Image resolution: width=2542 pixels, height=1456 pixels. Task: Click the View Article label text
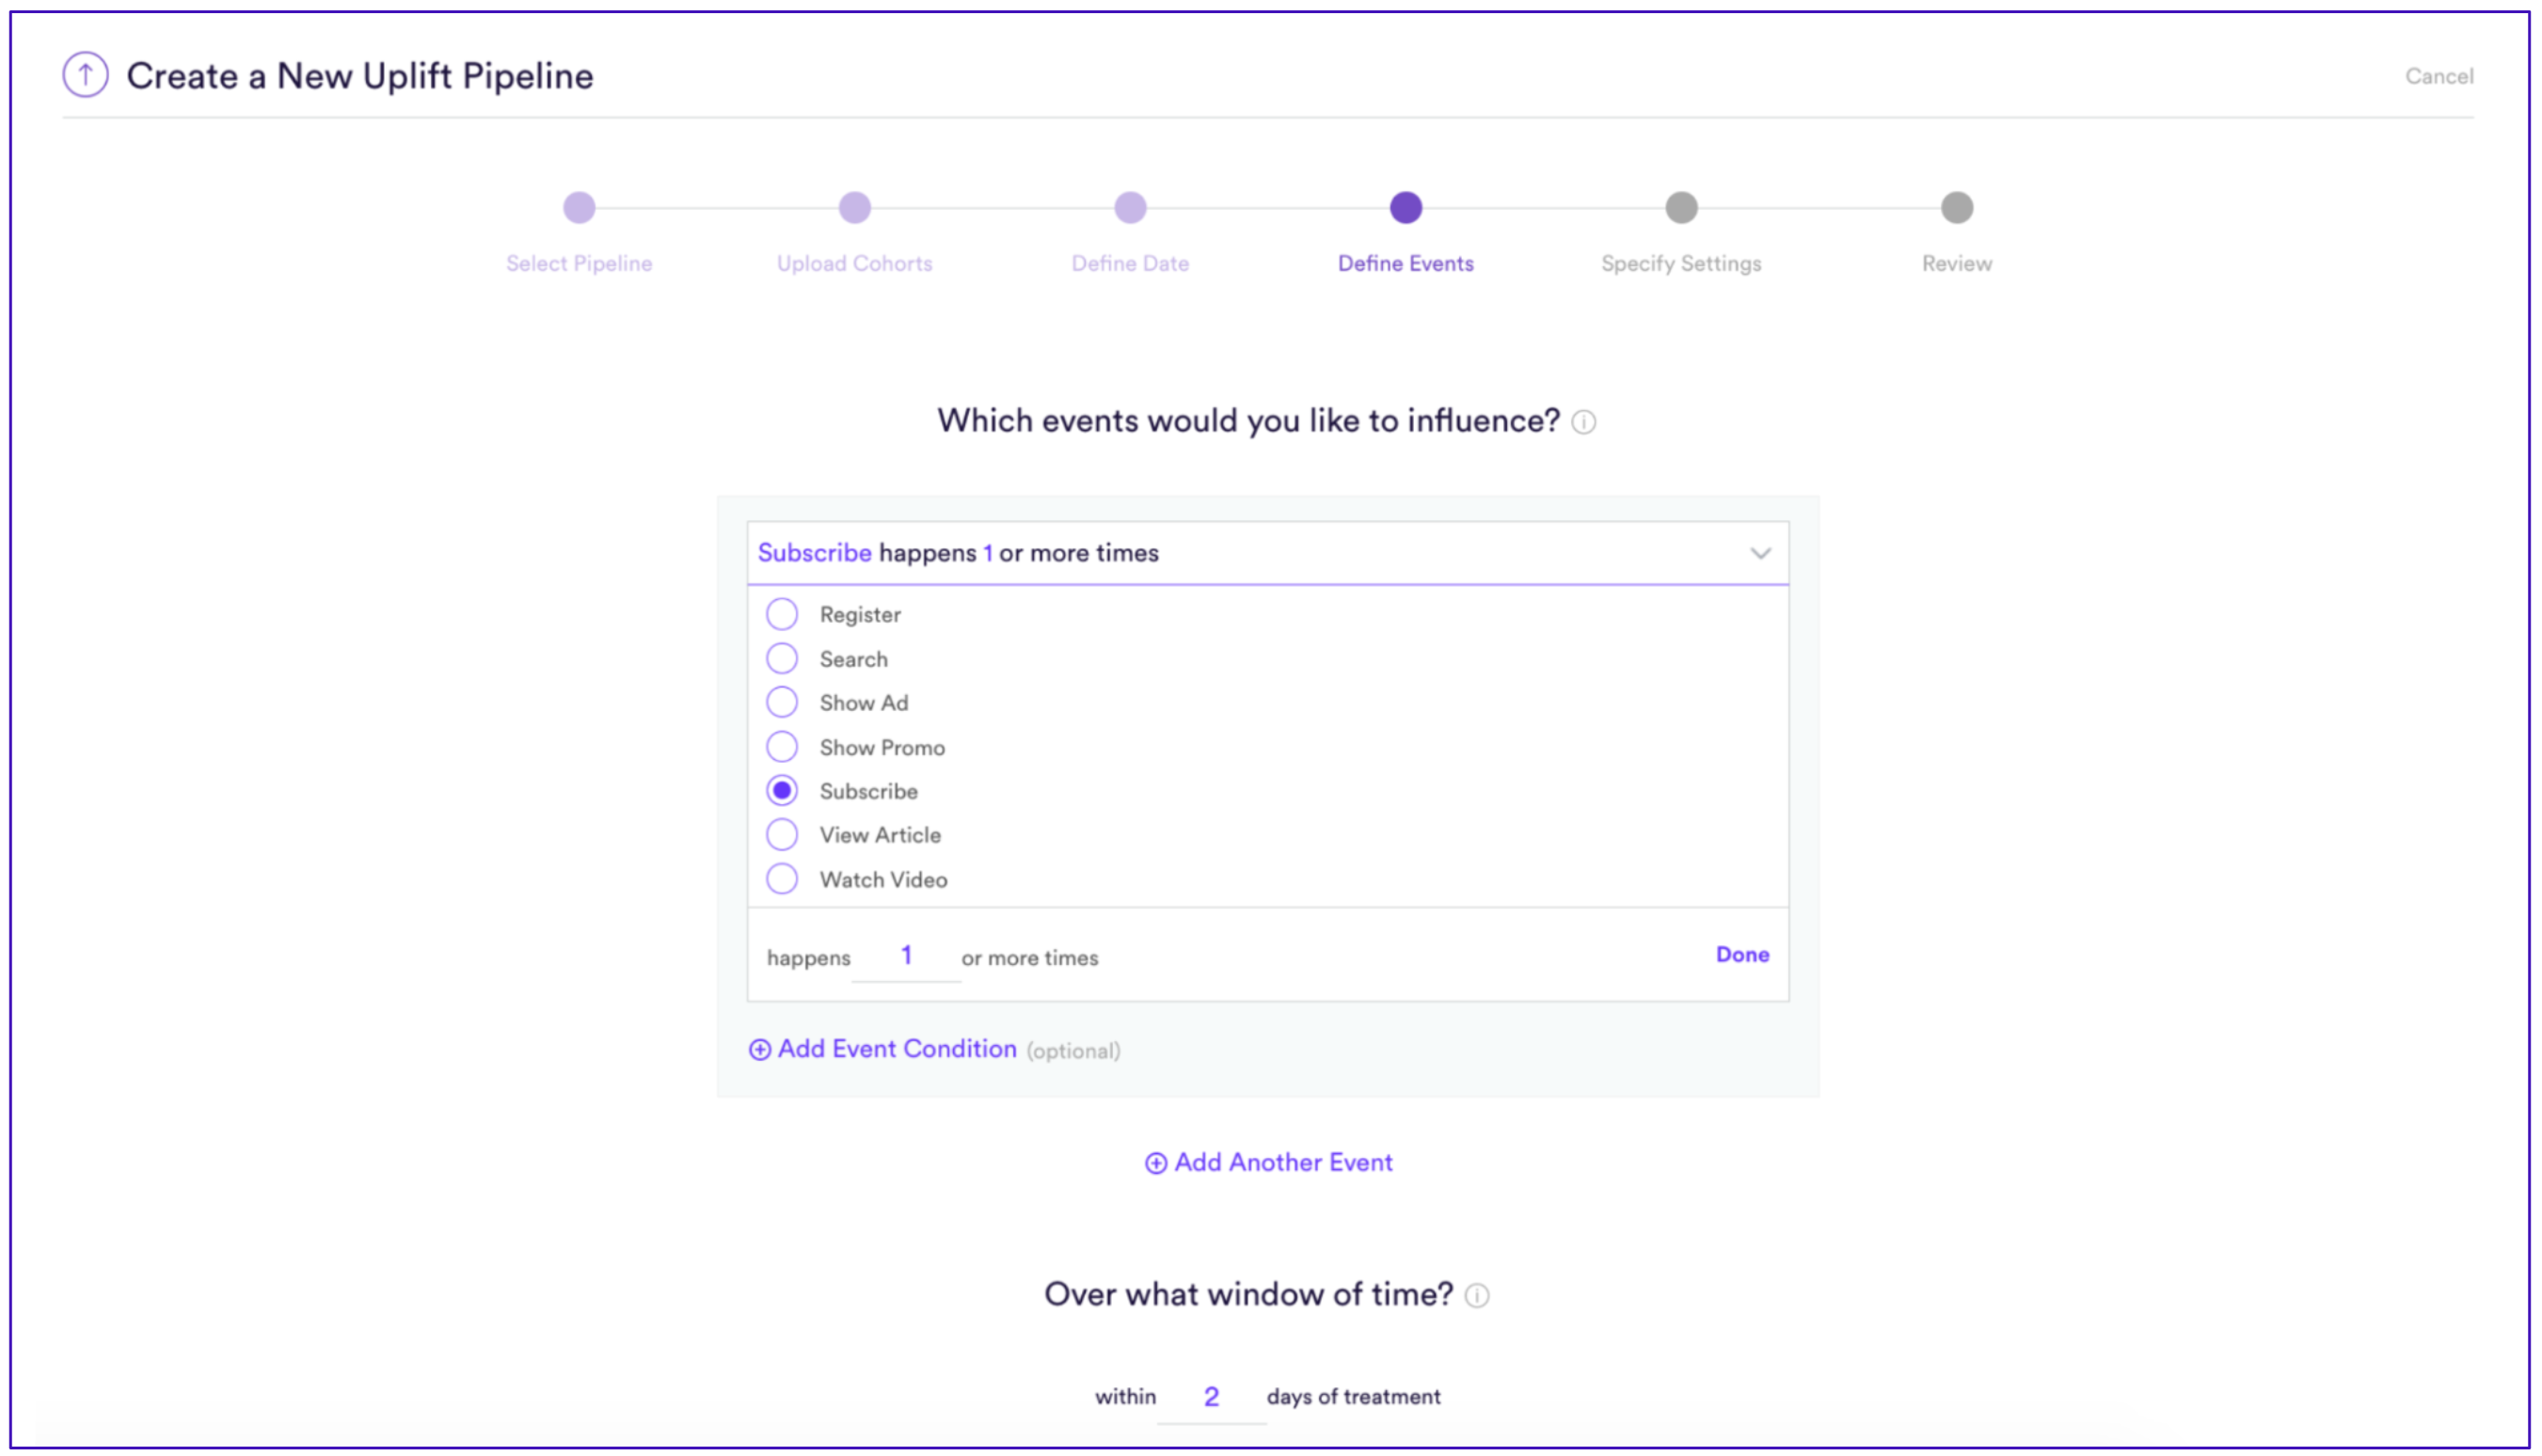880,835
